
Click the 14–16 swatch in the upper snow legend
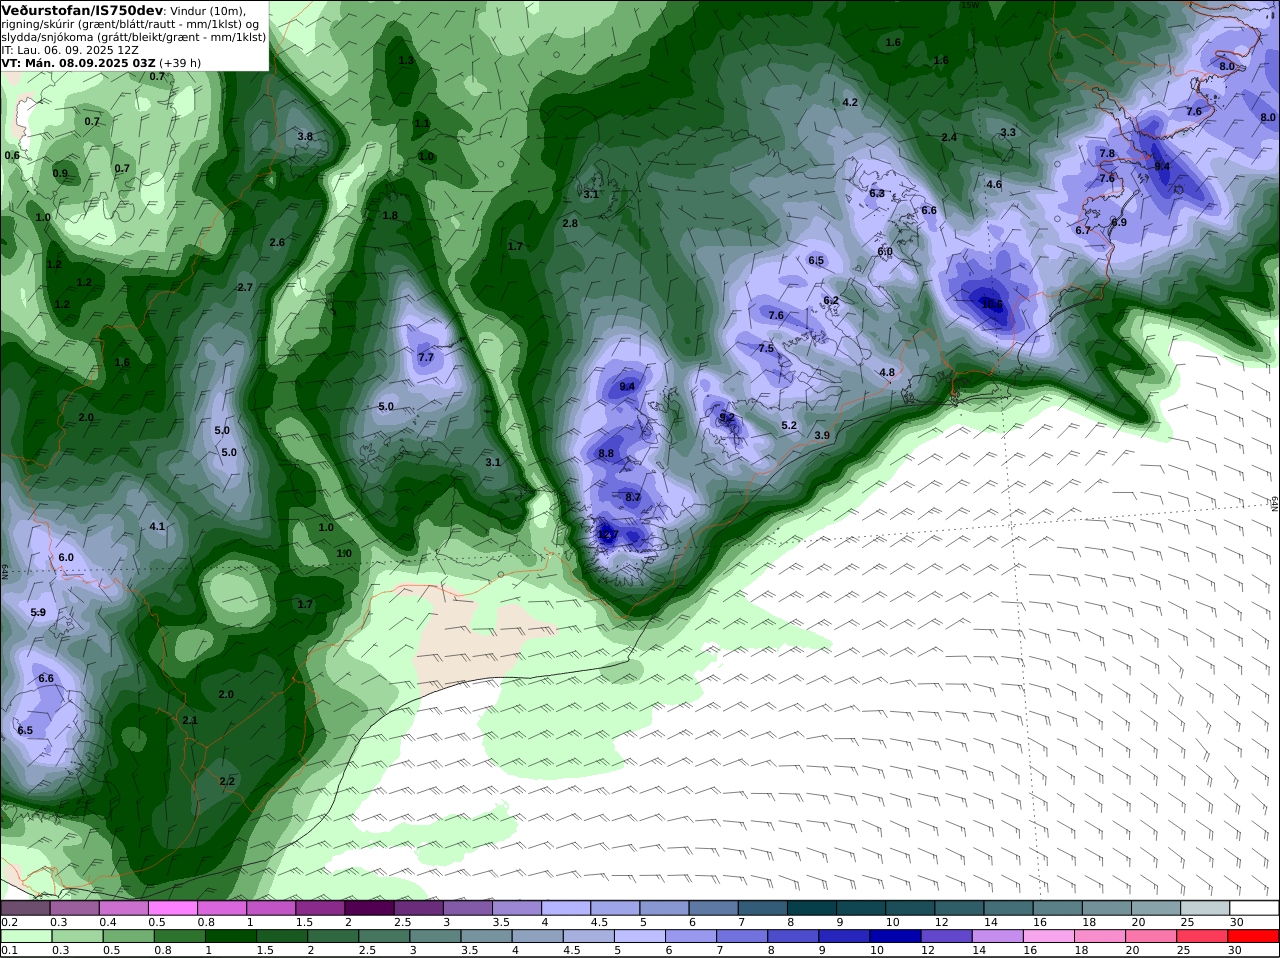[x=1010, y=908]
